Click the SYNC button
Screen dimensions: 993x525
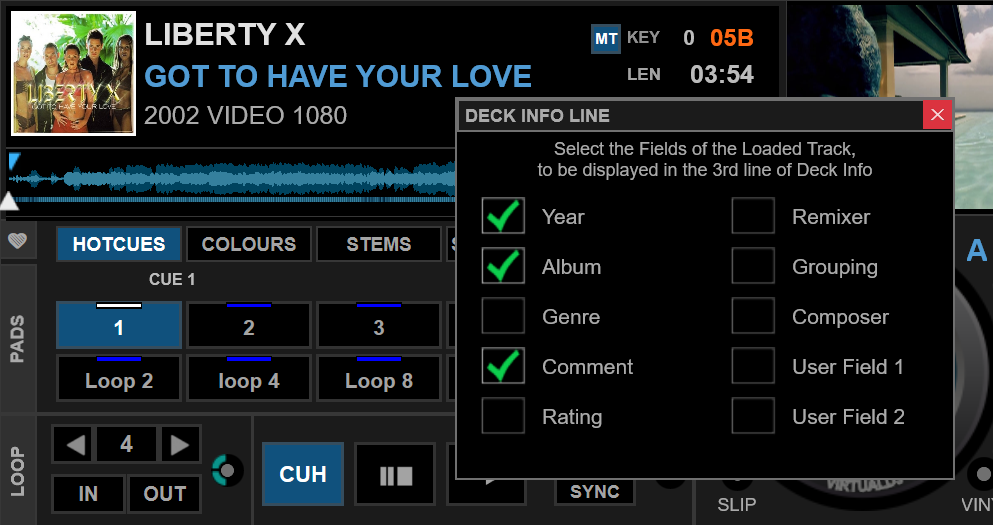click(595, 492)
